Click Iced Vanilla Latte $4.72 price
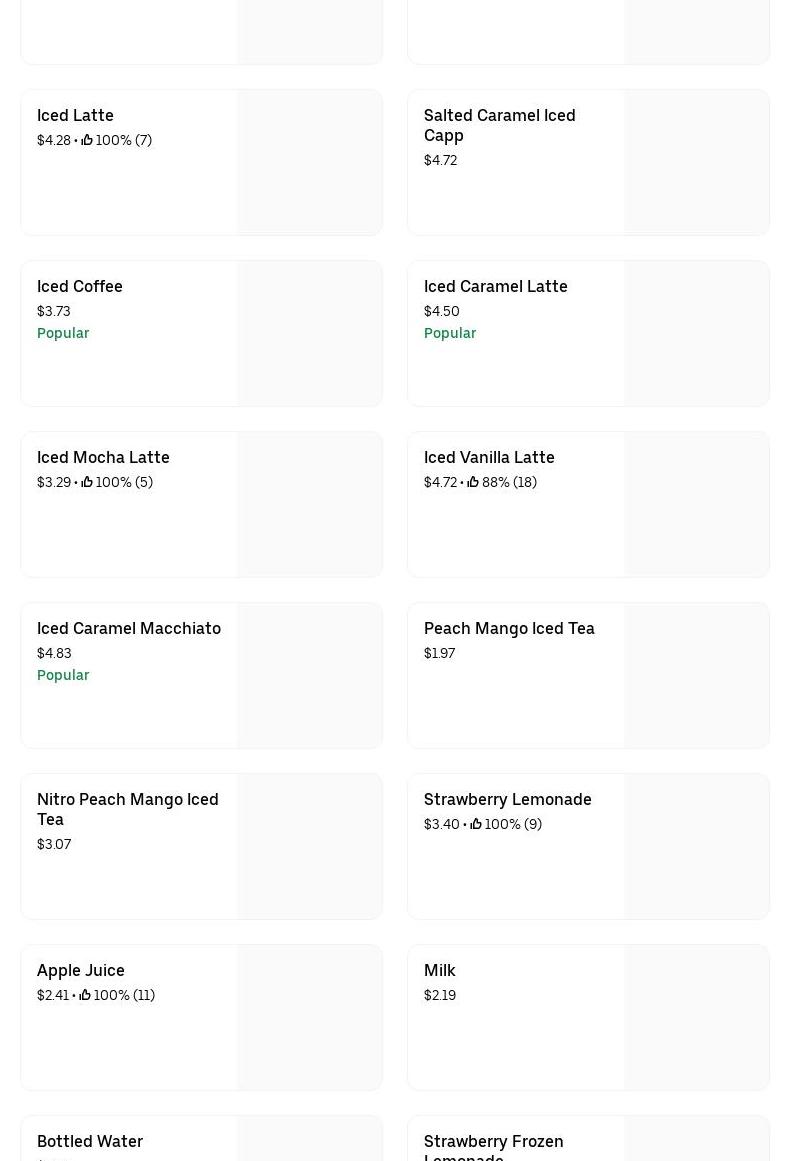This screenshot has height=1161, width=804. point(440,483)
